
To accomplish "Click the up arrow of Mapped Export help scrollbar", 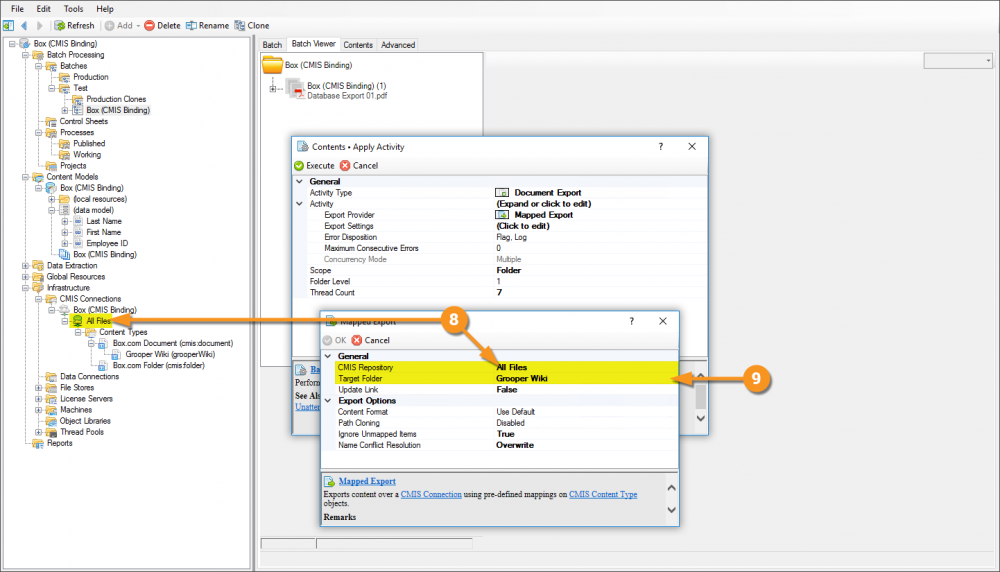I will point(672,488).
